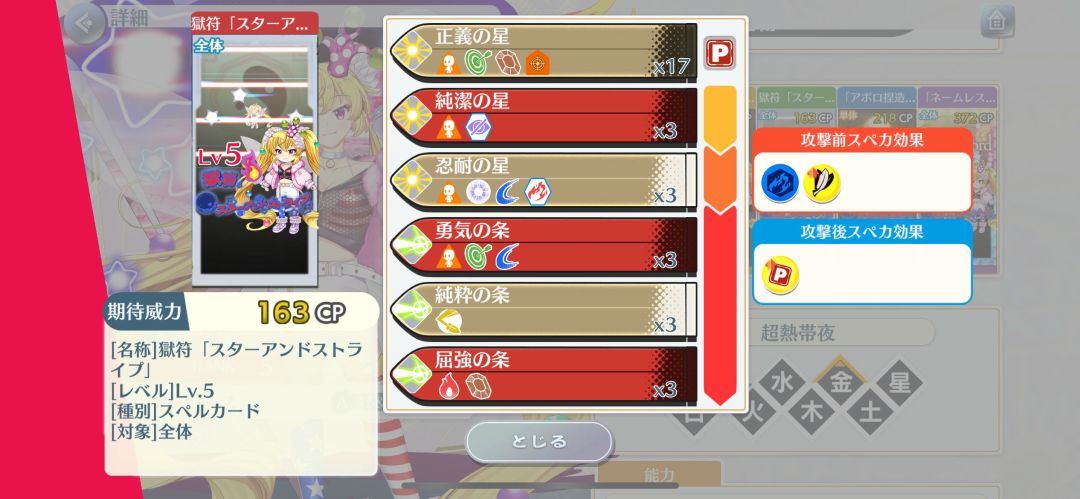Tap the spell card thumbnail image
Screen dimensions: 1080x499
pos(255,160)
